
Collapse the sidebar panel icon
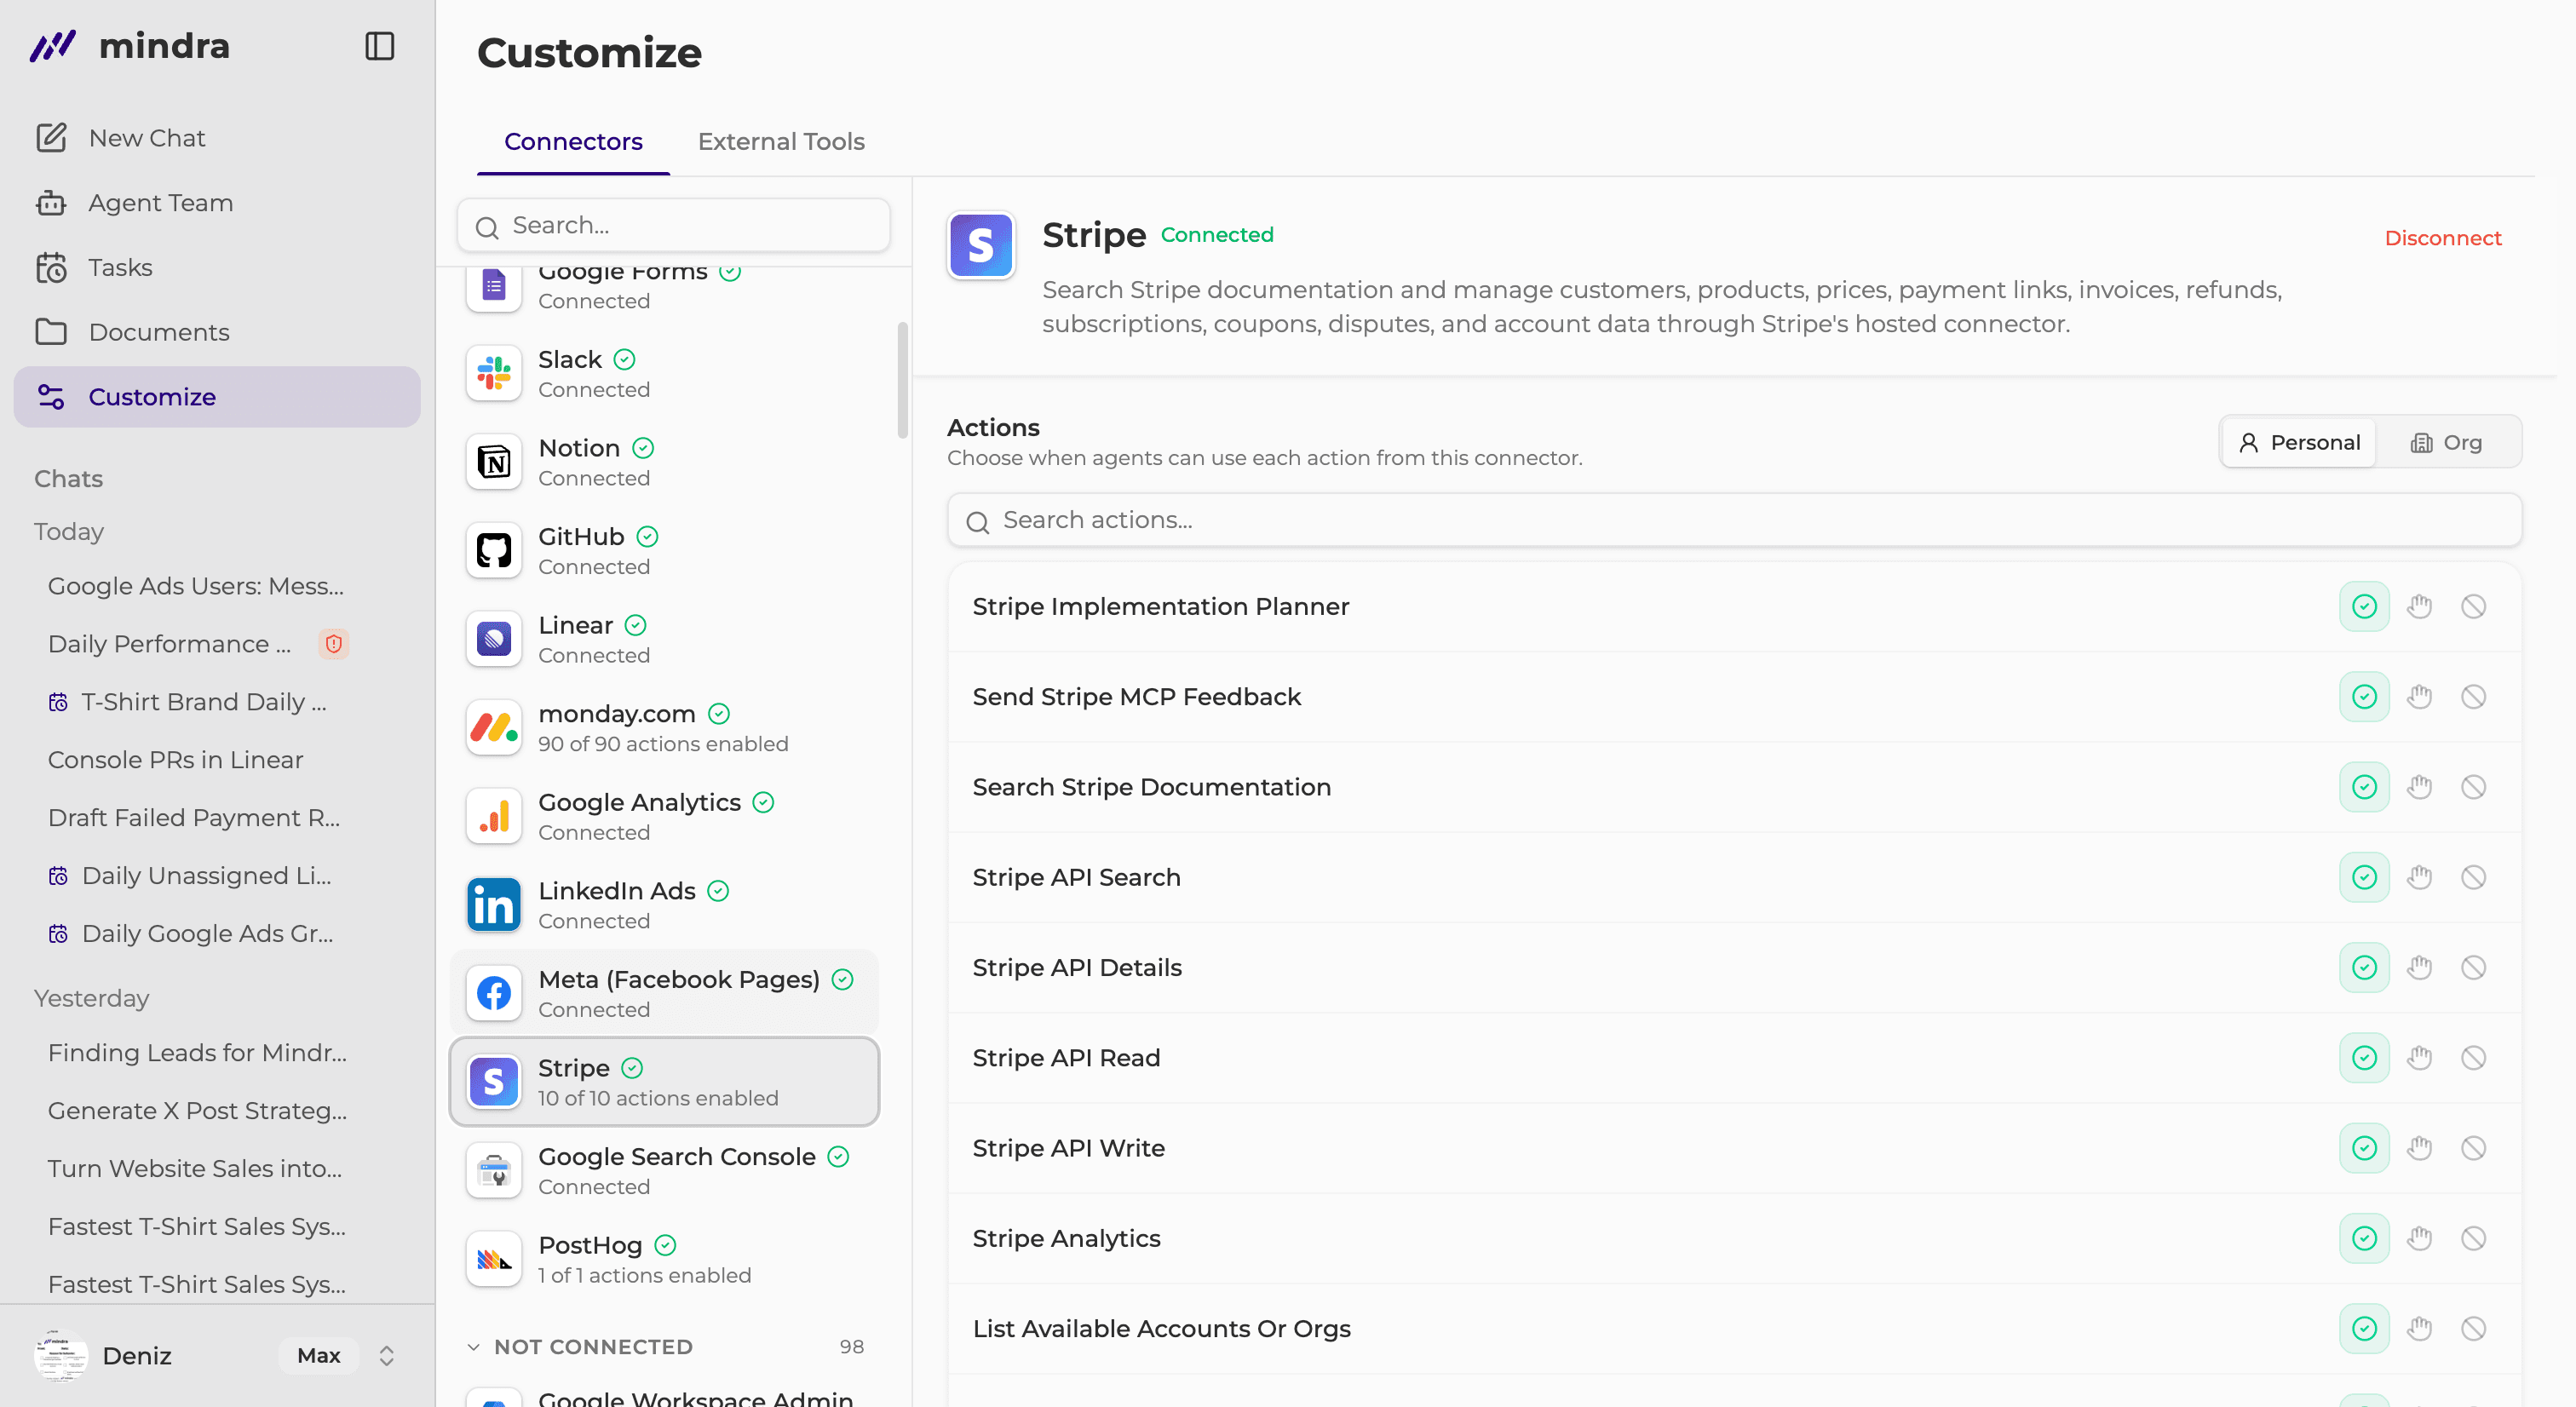coord(379,46)
